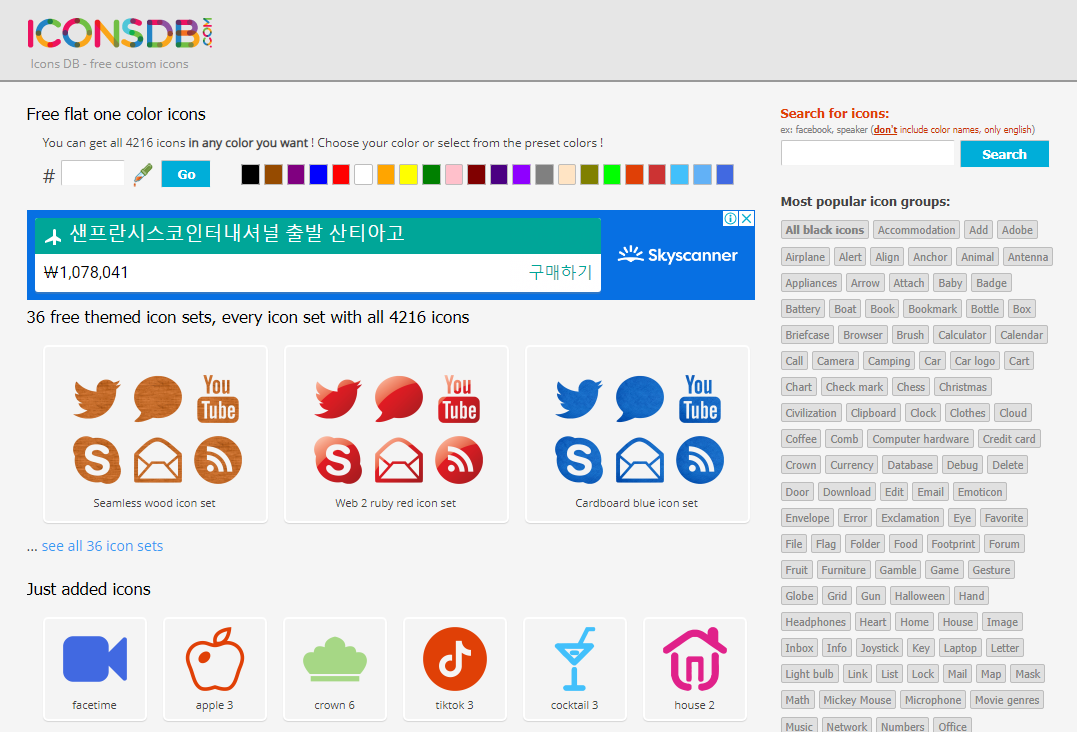
Task: Open Seamless wood icon set link
Action: tap(155, 503)
